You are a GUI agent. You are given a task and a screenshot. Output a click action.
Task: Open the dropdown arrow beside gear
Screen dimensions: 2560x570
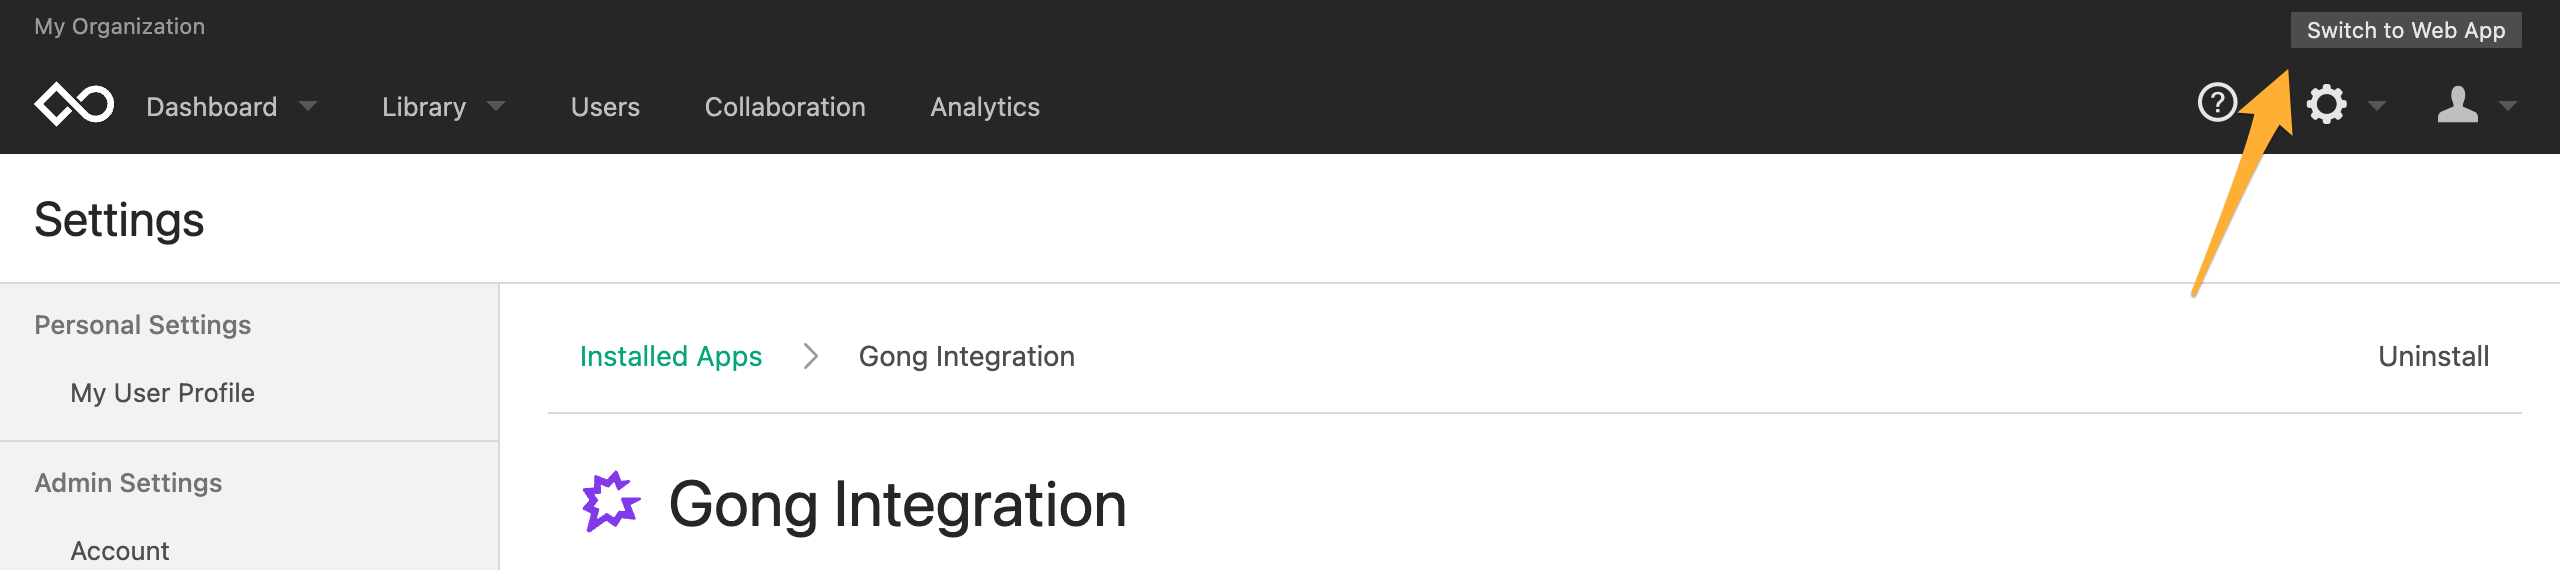coord(2377,106)
